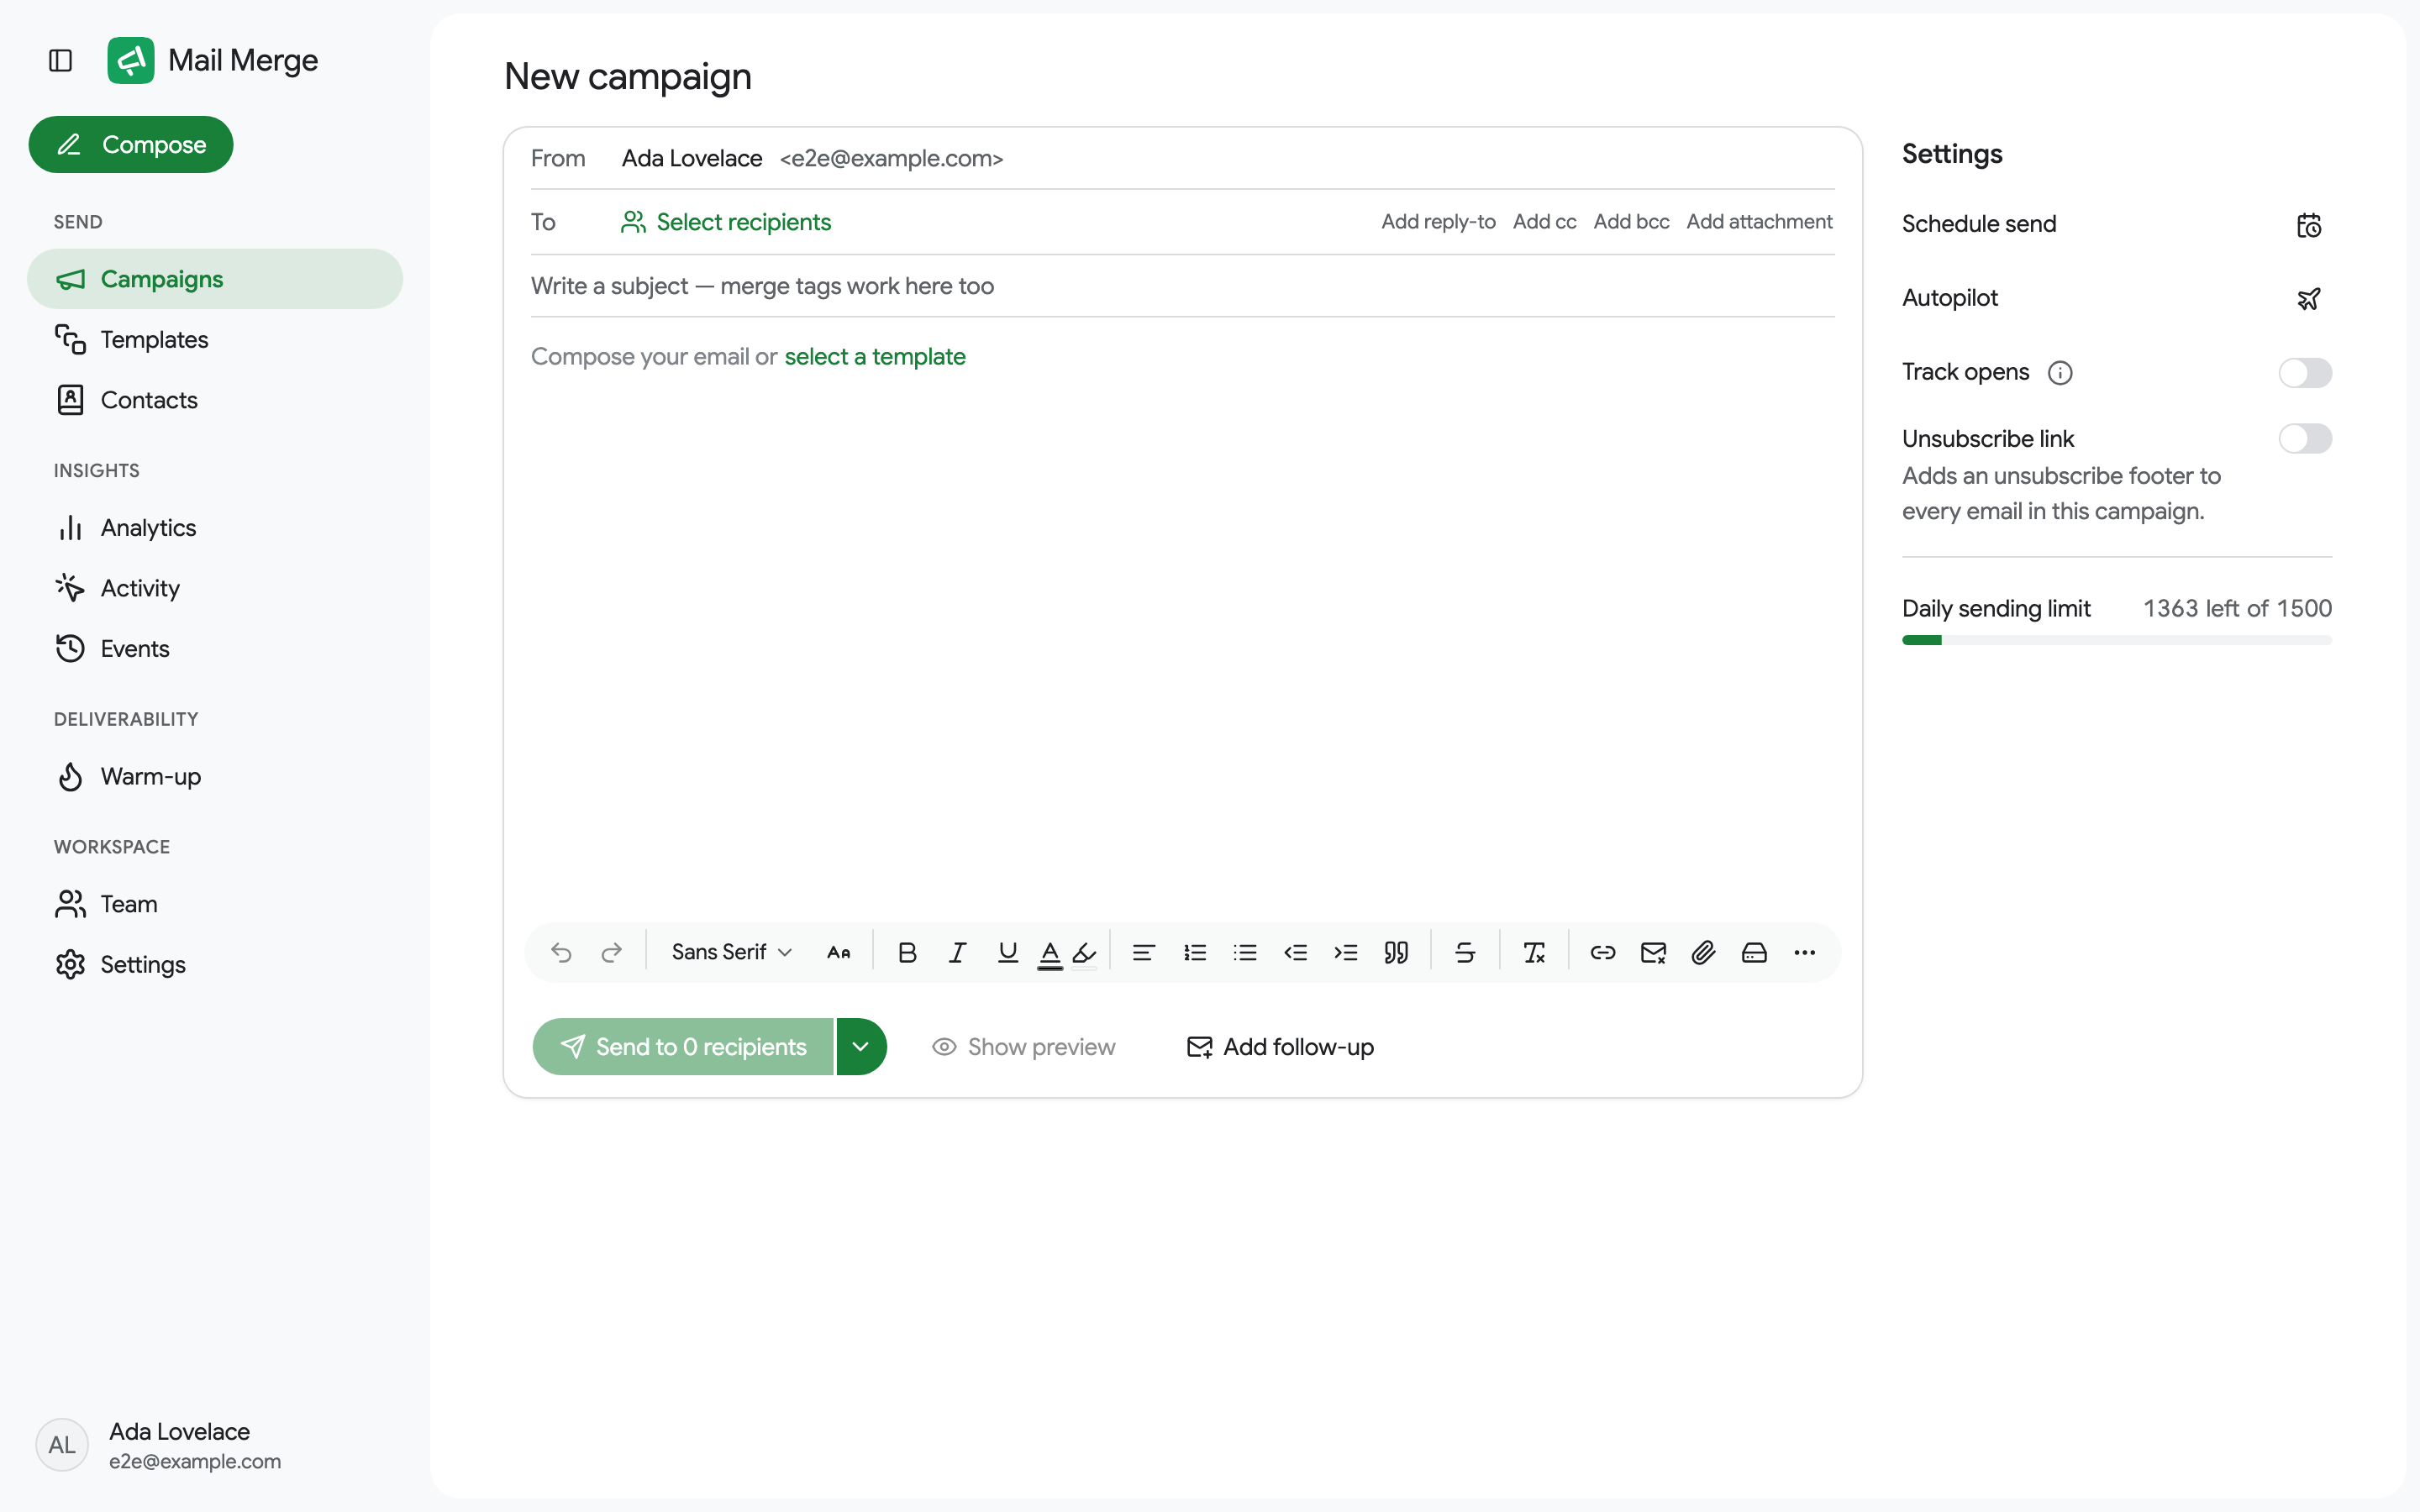Toggle italic formatting
This screenshot has height=1512, width=2420.
pos(957,953)
